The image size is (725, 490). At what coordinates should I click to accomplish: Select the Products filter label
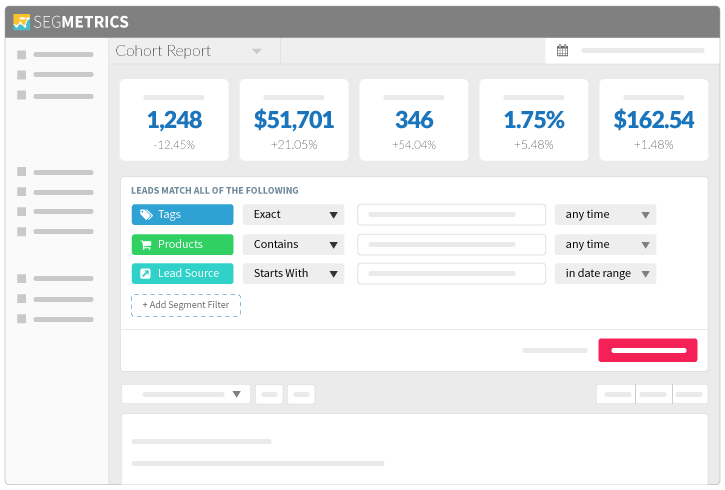tap(182, 244)
